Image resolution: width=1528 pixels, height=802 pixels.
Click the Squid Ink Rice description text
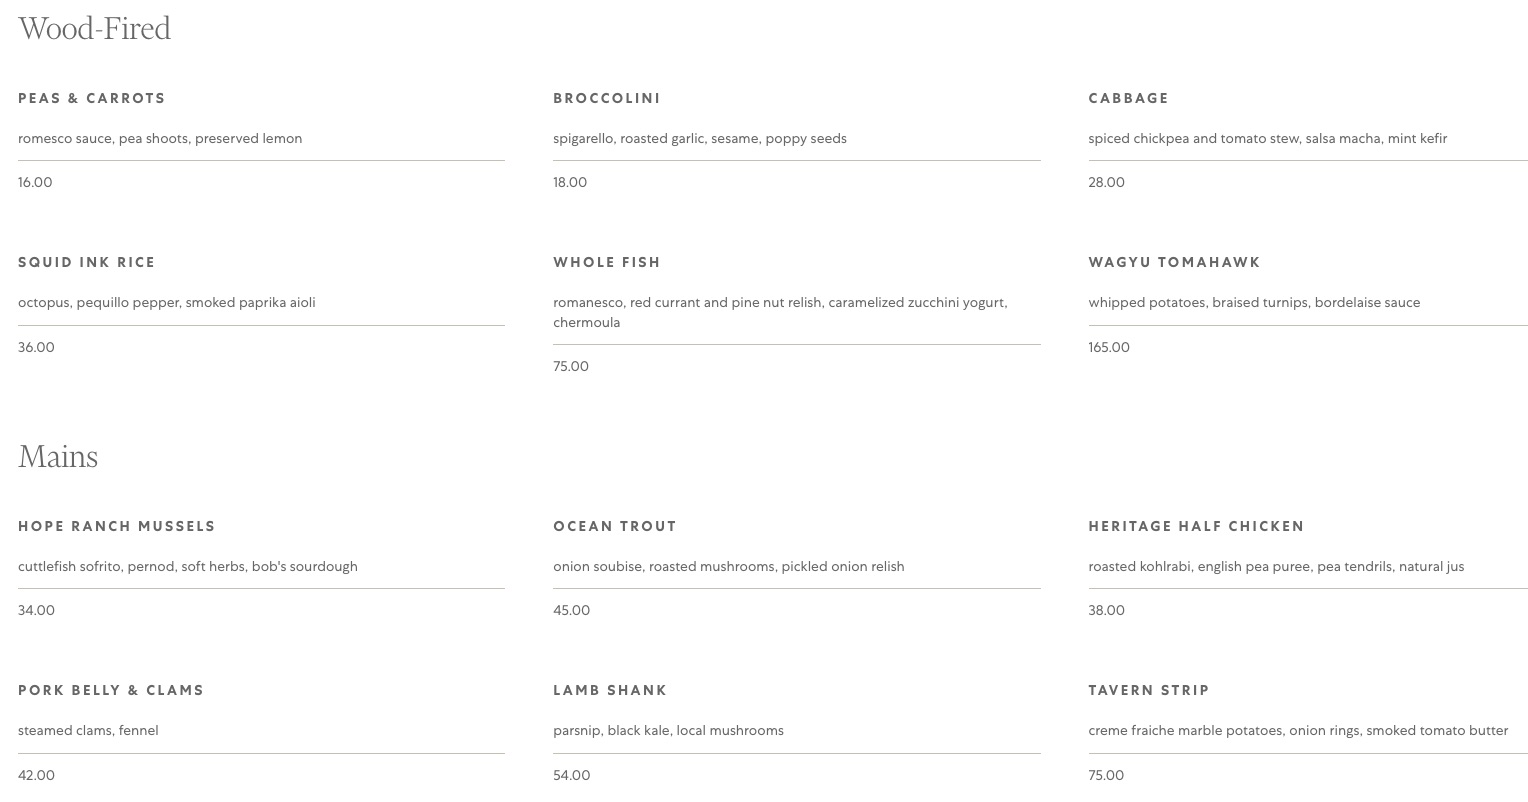[x=167, y=302]
